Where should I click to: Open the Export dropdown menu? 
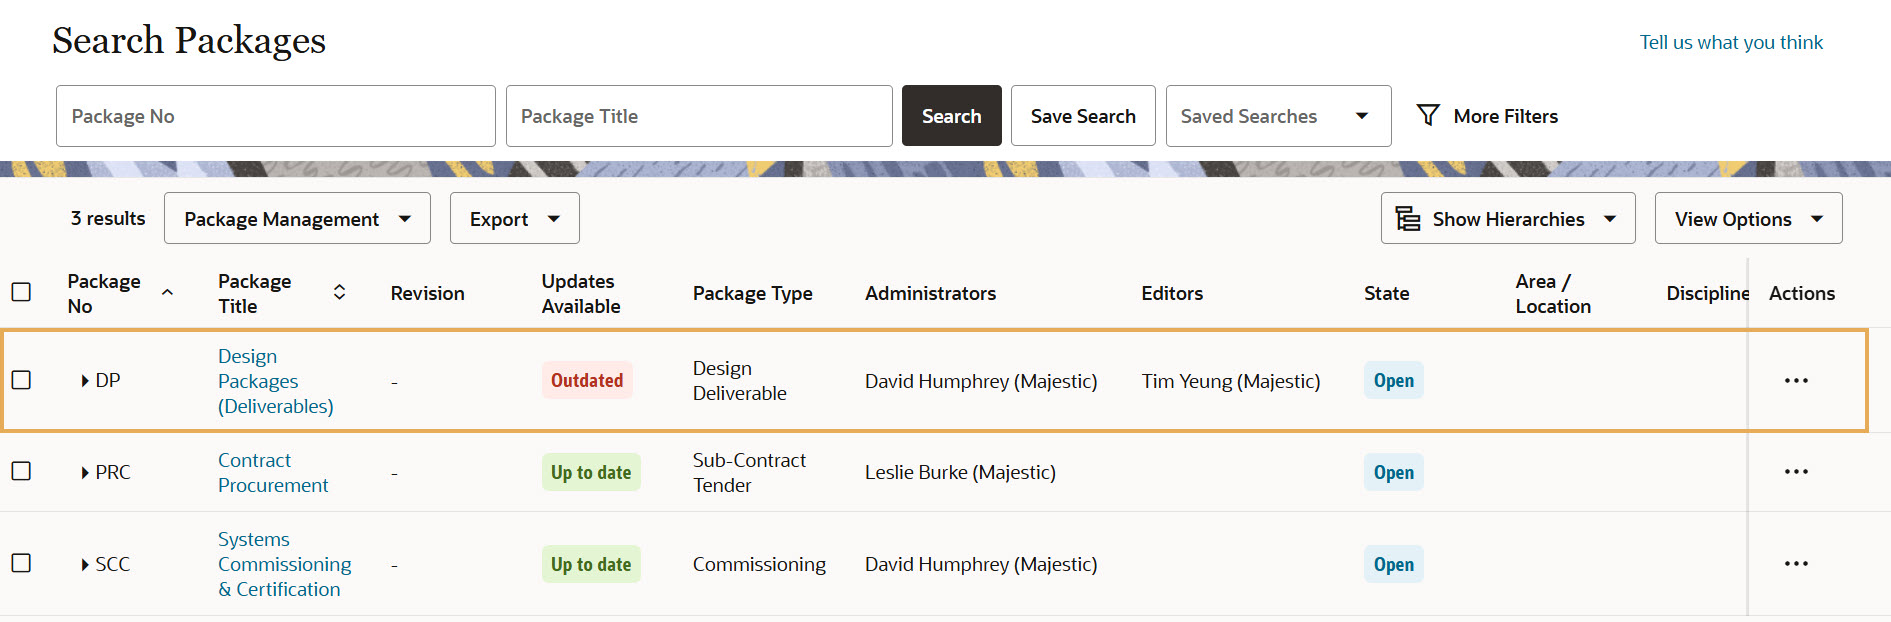click(x=514, y=219)
